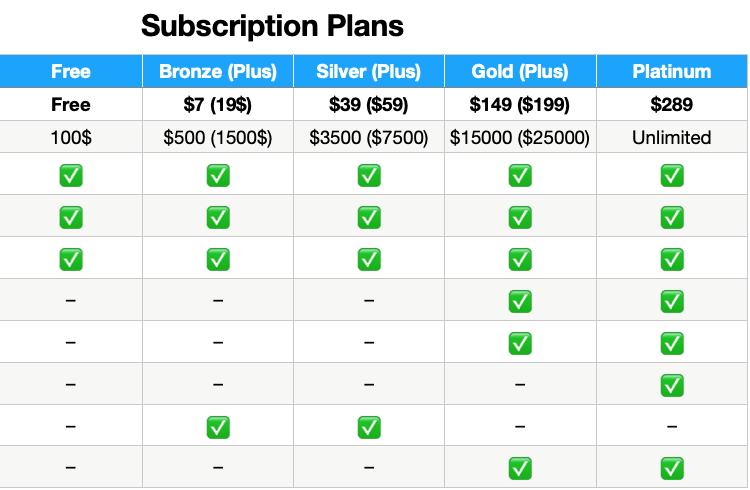Screen dimensions: 750x490
Task: Click the Free column's topmost green checkmark
Action: (x=71, y=176)
